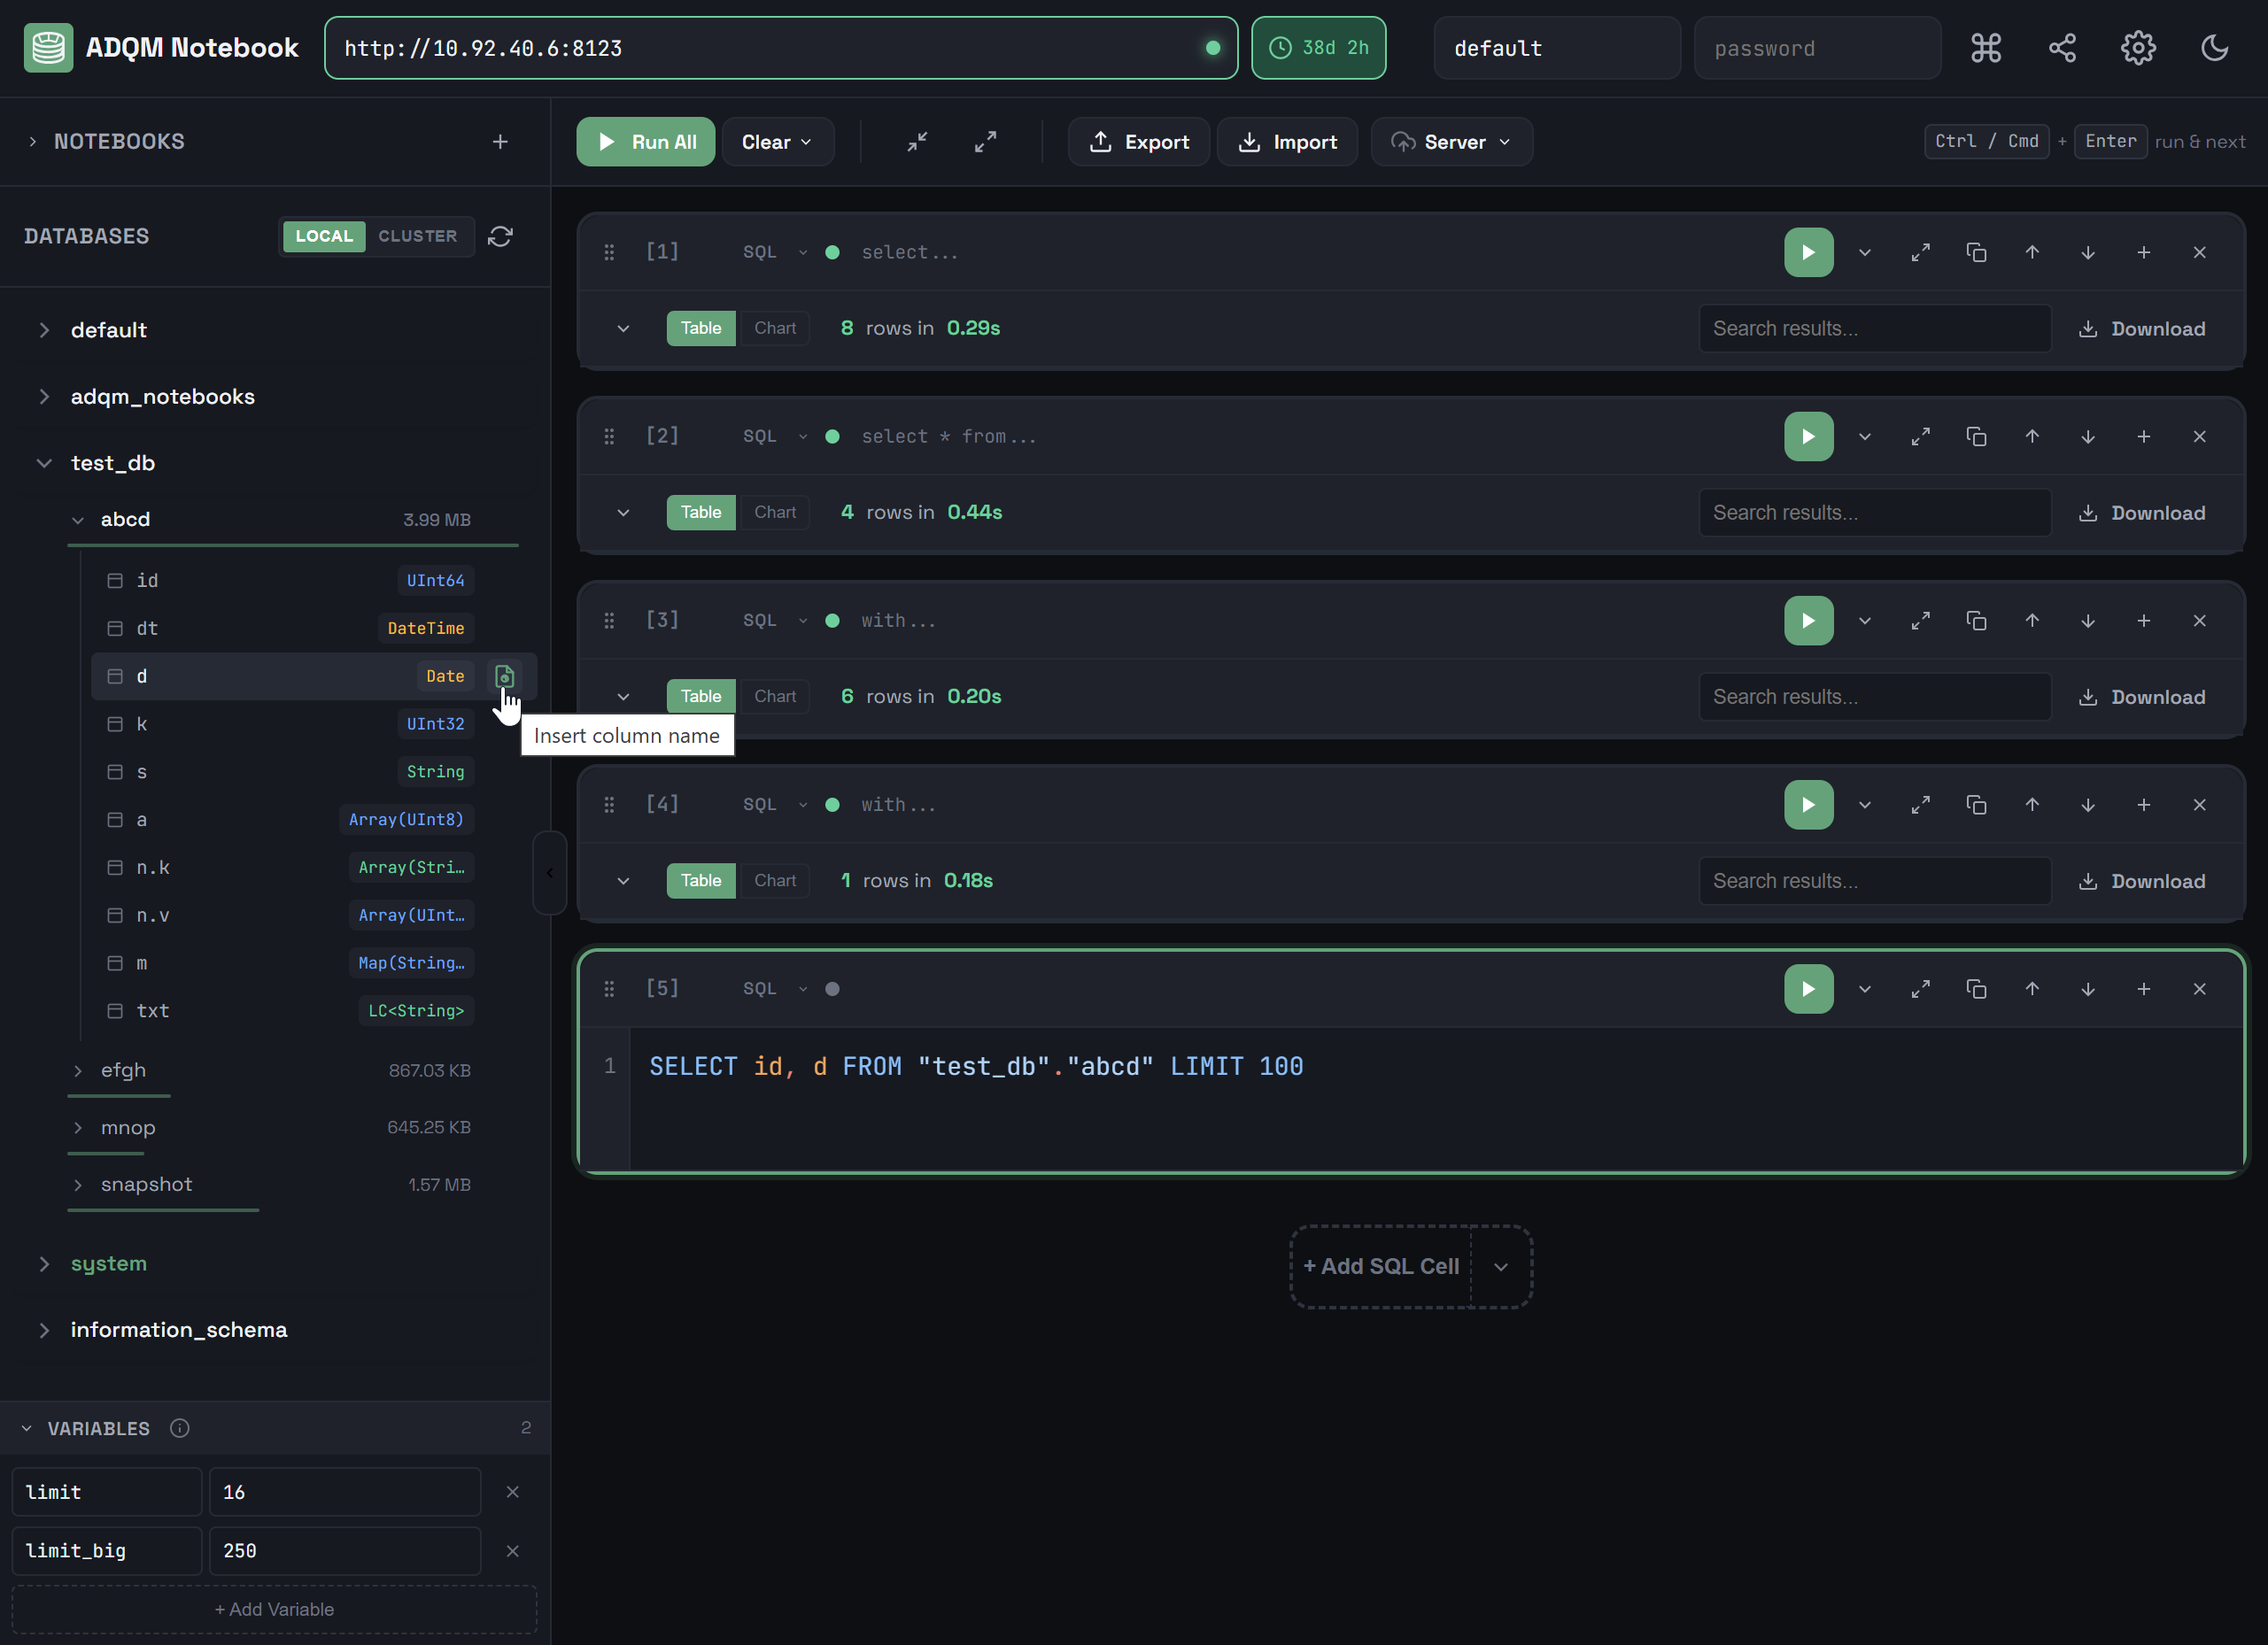Toggle dark mode moon icon
The height and width of the screenshot is (1645, 2268).
pyautogui.click(x=2214, y=48)
